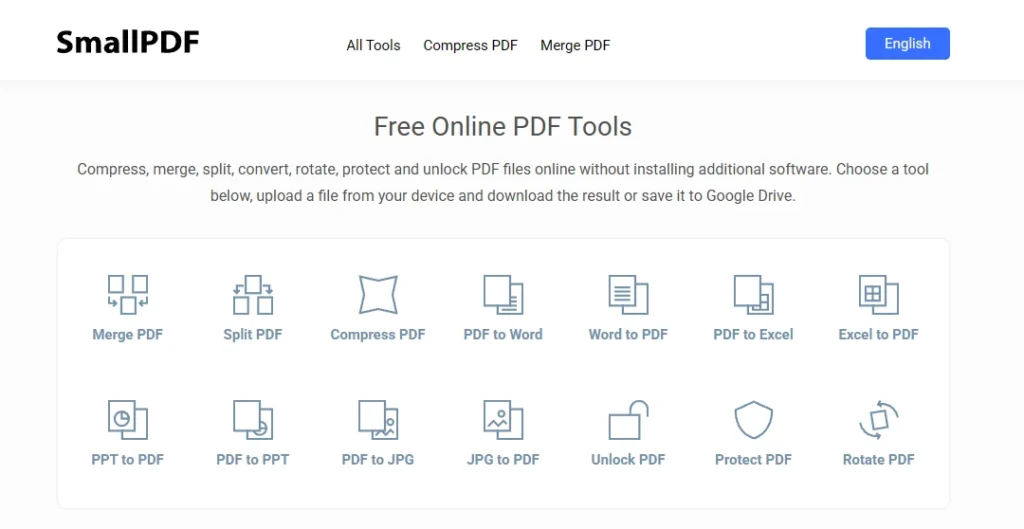Click the Word to PDF icon
The height and width of the screenshot is (529, 1024).
point(628,295)
